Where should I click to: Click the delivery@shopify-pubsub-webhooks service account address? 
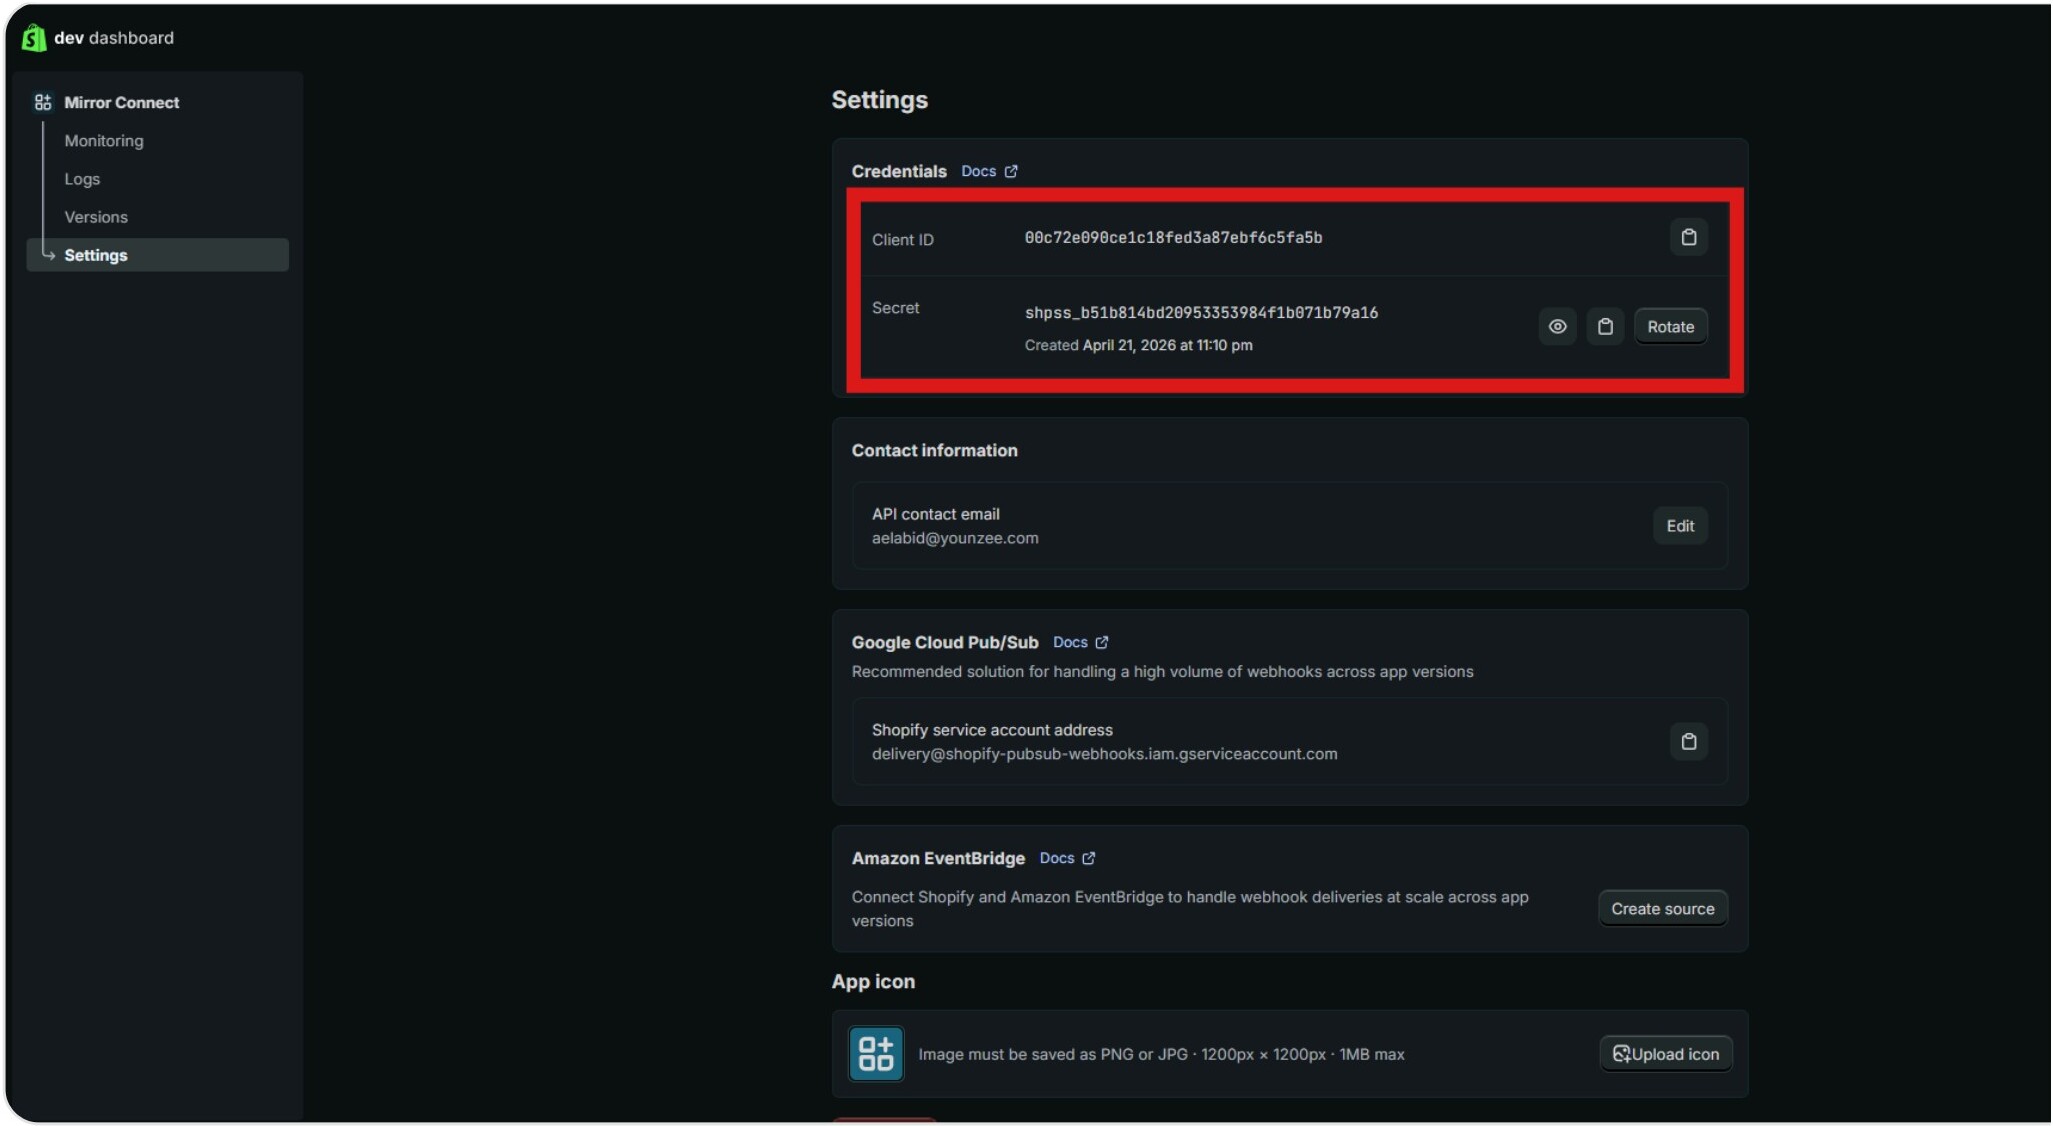coord(1104,754)
